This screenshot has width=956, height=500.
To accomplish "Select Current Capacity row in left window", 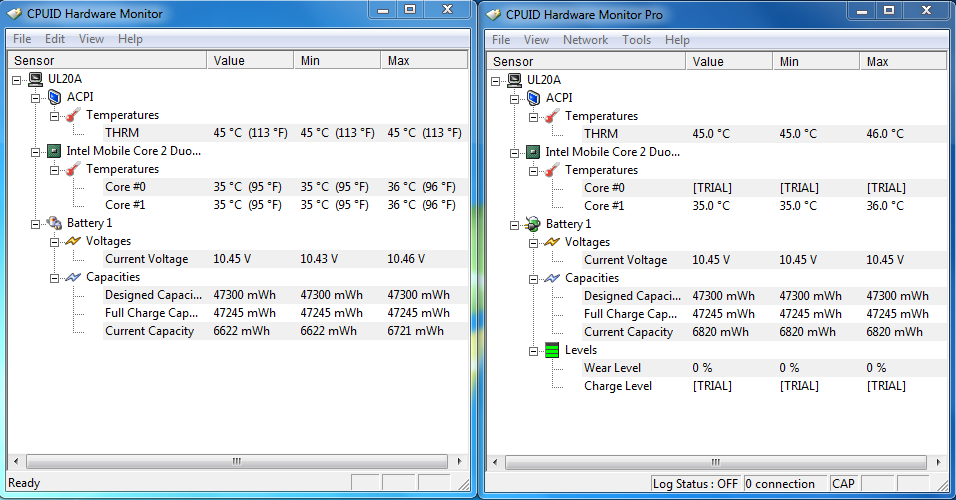I will 285,331.
